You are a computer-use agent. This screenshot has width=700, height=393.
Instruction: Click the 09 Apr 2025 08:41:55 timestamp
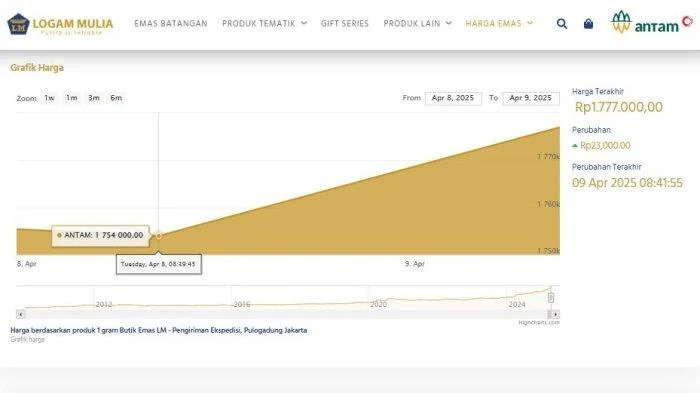coord(627,183)
